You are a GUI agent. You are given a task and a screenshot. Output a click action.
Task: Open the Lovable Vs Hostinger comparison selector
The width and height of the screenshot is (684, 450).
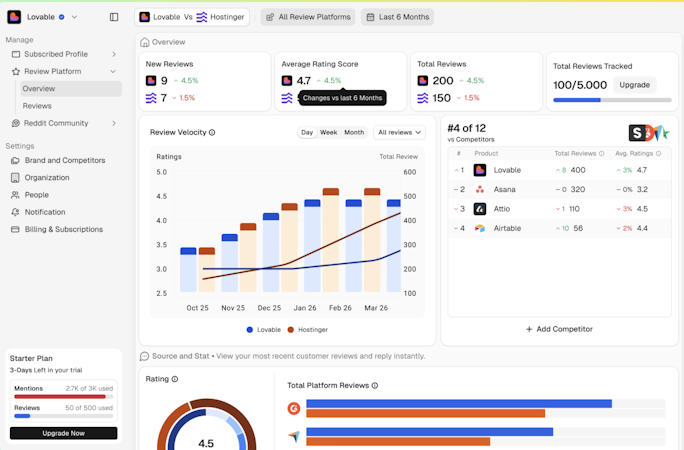pyautogui.click(x=192, y=17)
